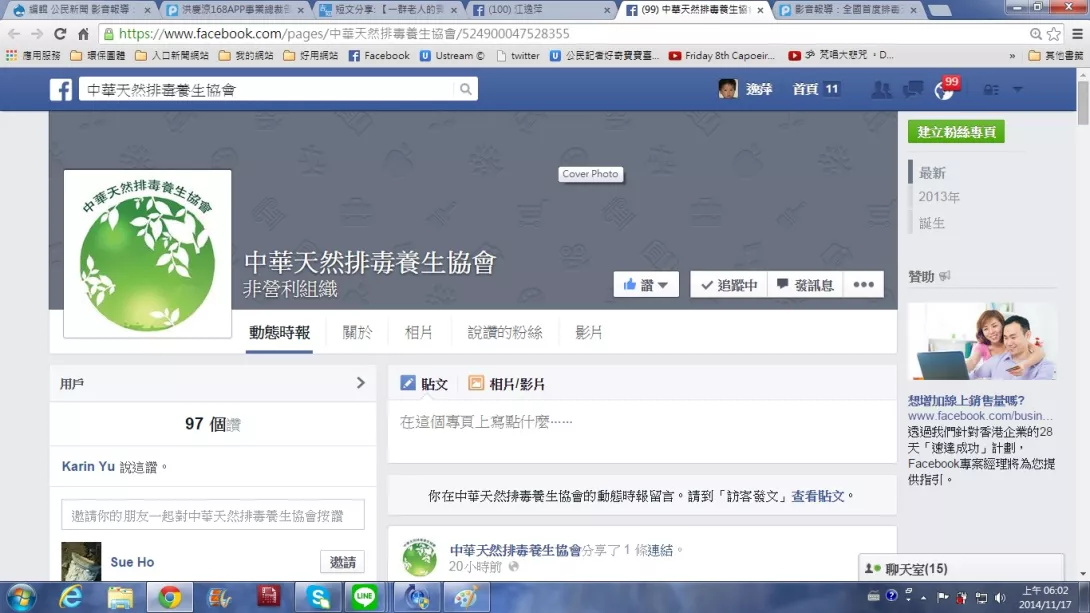Open Paint from the taskbar
The width and height of the screenshot is (1090, 613).
pos(466,597)
